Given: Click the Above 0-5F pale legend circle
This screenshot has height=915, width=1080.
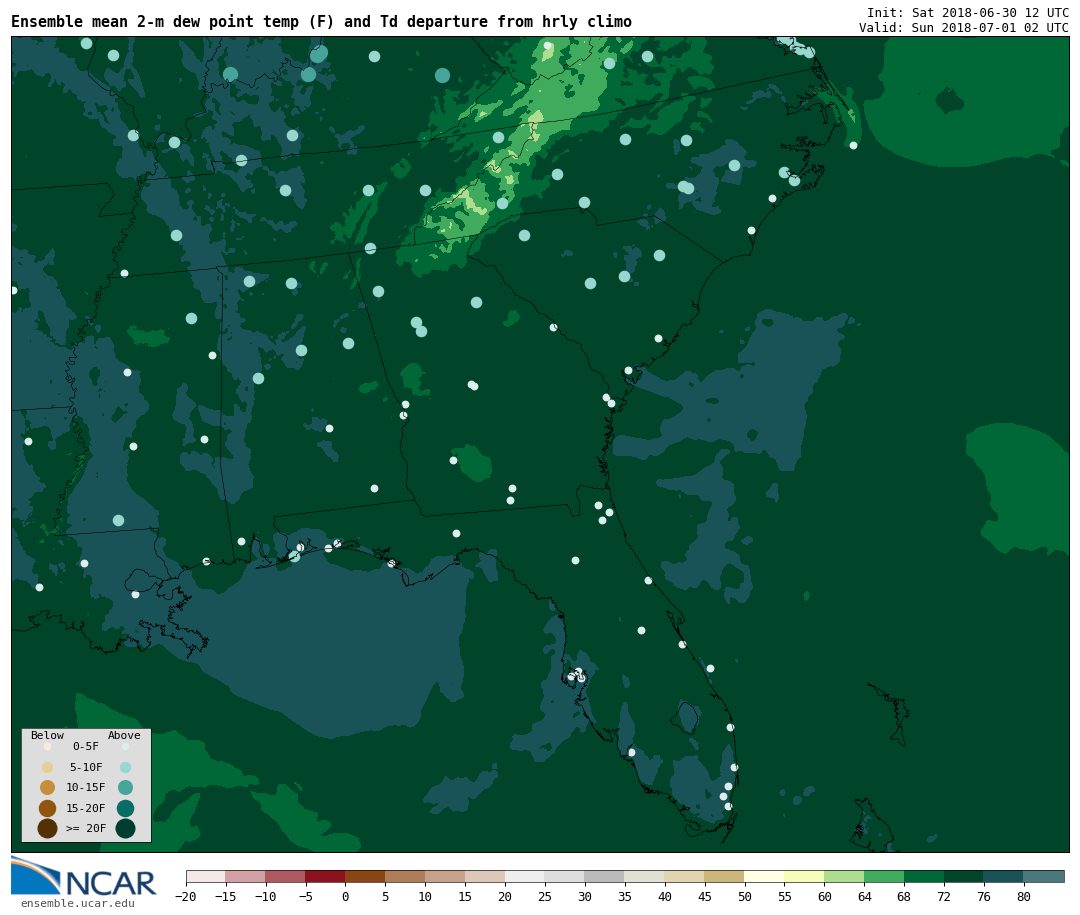Looking at the screenshot, I should point(125,746).
